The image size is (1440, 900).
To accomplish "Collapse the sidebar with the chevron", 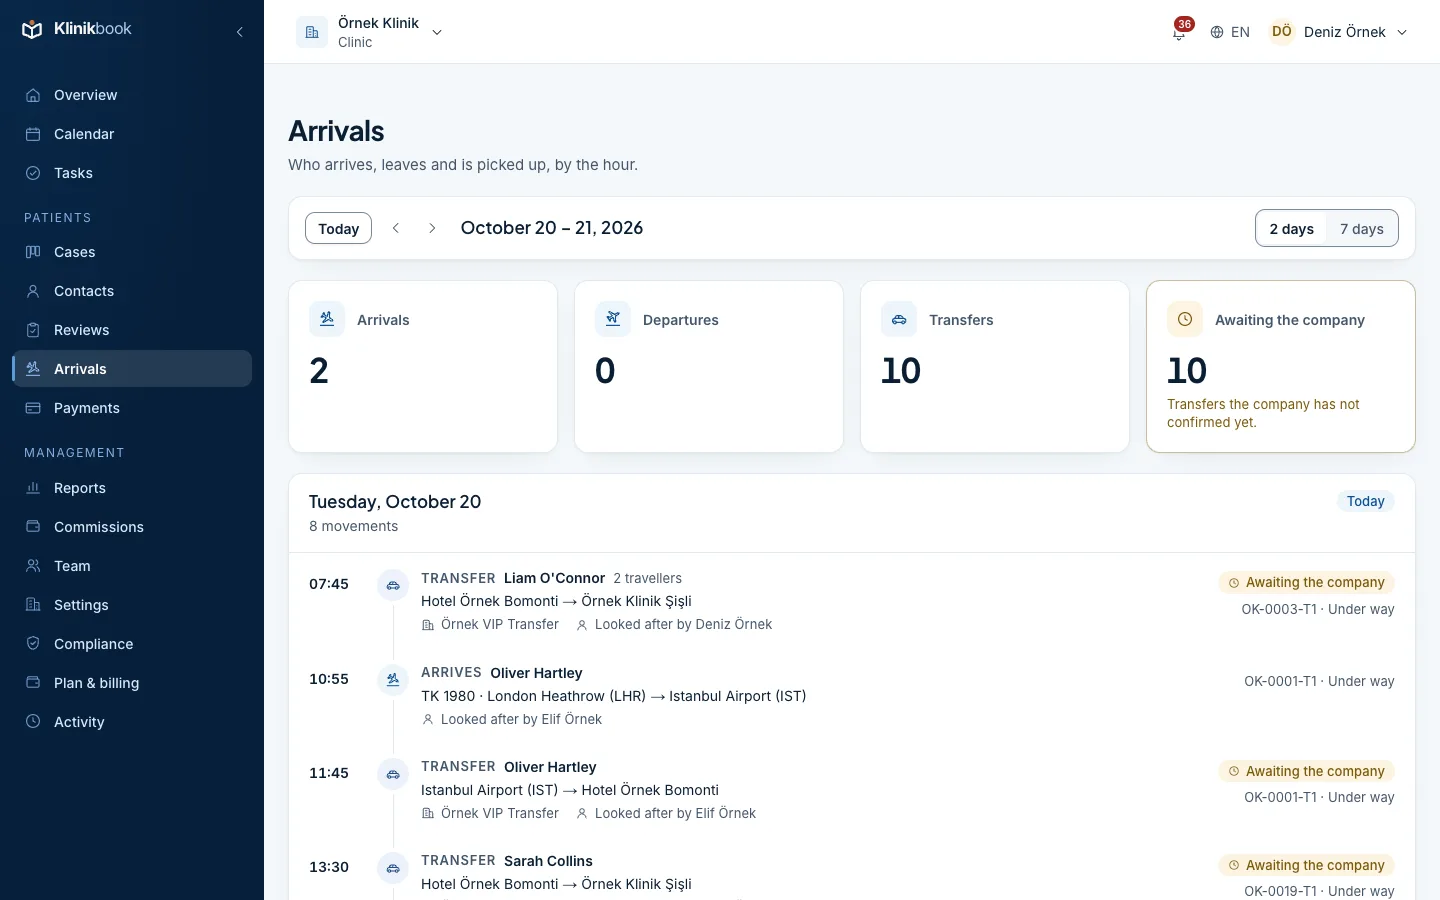I will [x=240, y=32].
